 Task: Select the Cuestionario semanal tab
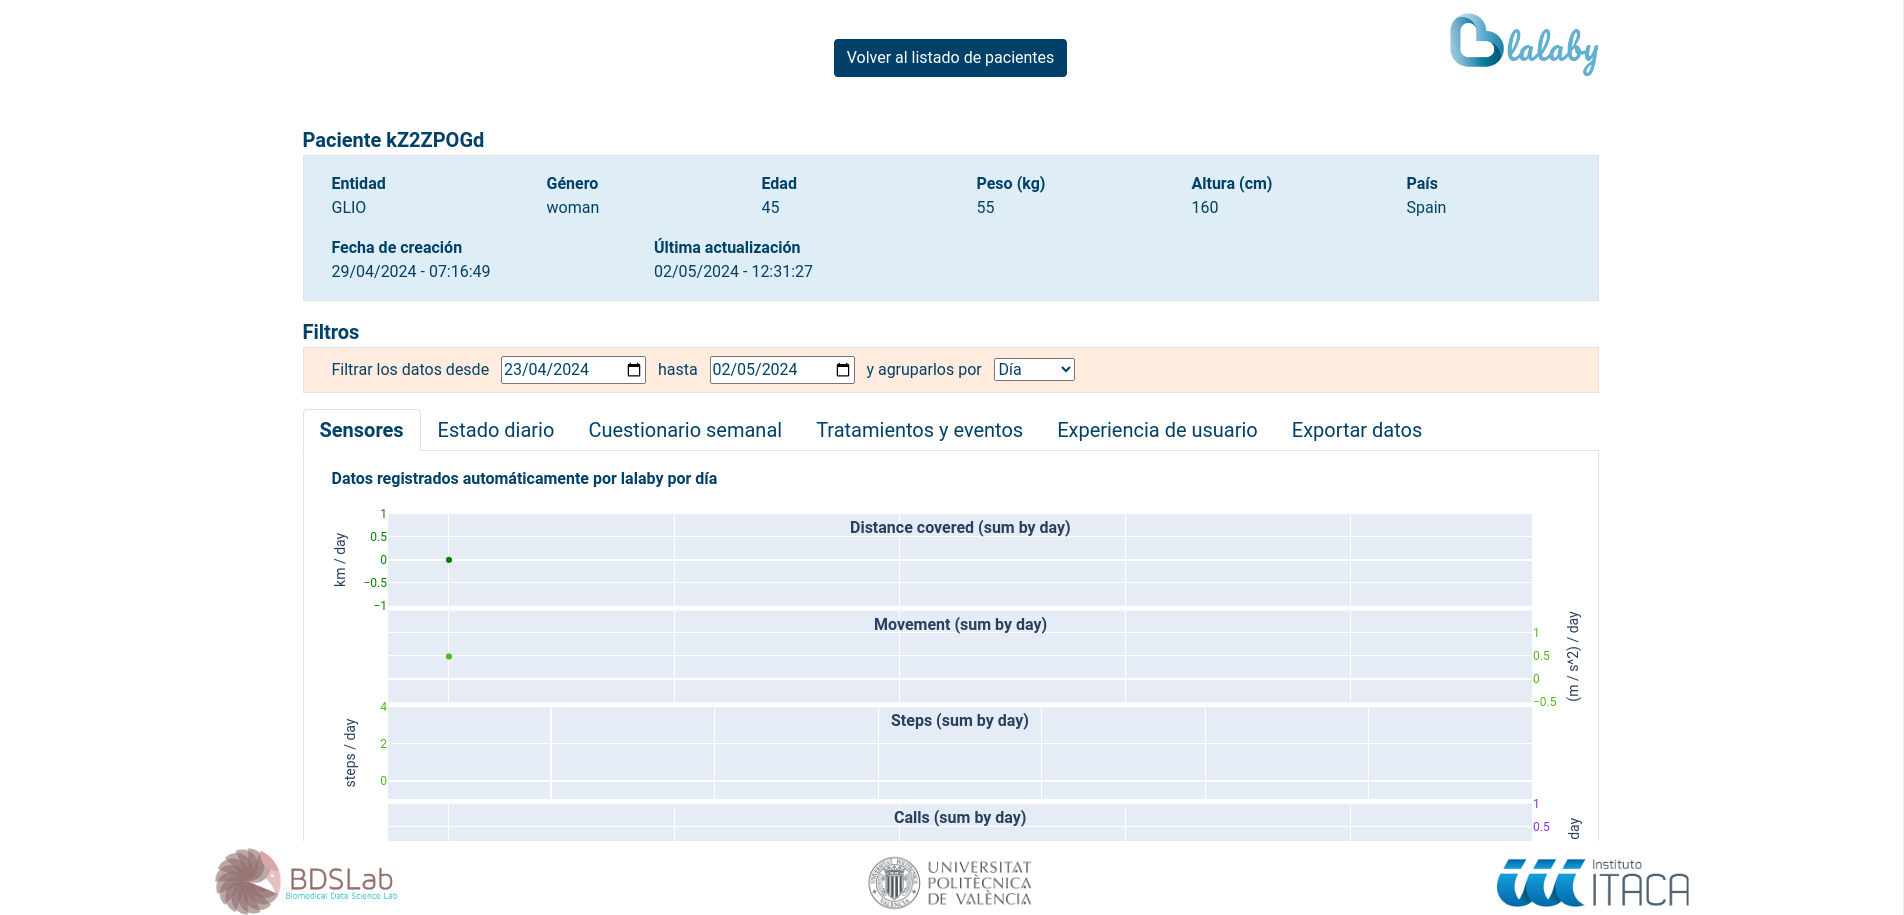pos(685,430)
